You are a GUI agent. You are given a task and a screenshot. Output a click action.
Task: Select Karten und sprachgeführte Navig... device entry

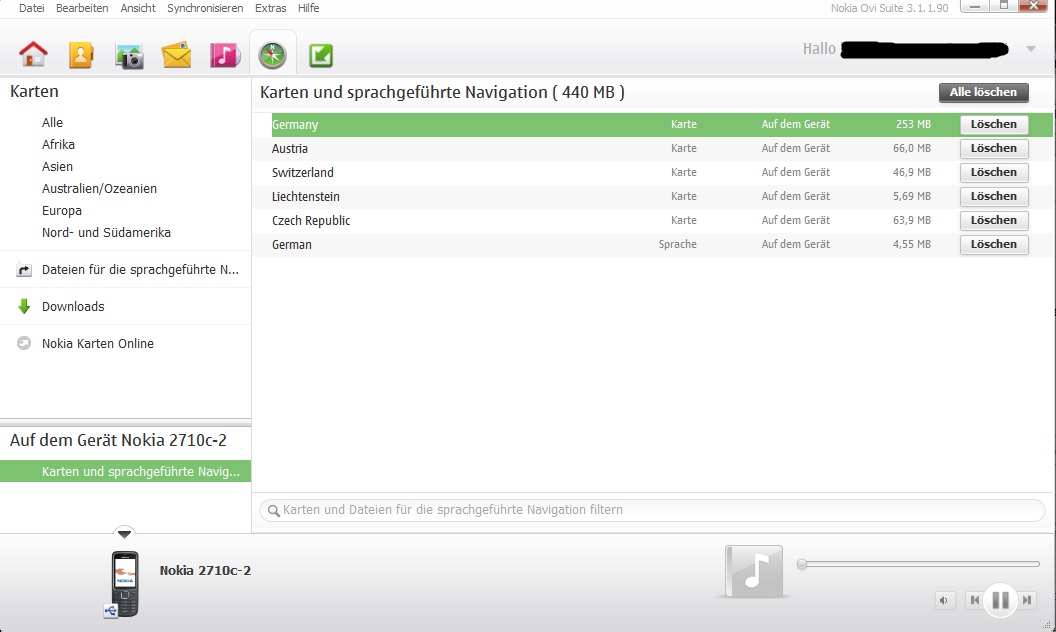coord(125,472)
